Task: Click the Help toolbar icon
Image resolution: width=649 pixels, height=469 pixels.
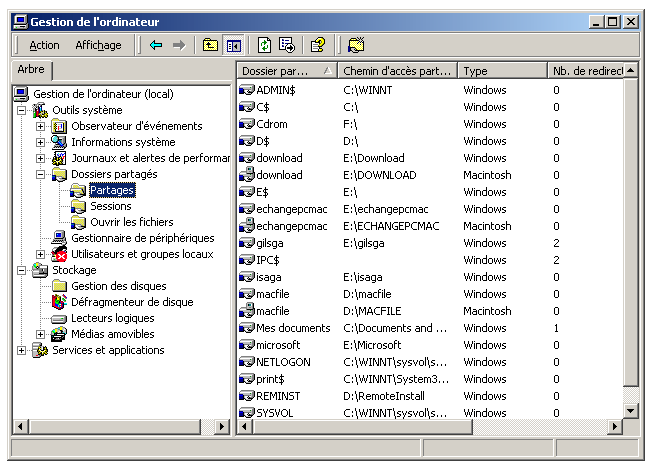Action: click(318, 45)
